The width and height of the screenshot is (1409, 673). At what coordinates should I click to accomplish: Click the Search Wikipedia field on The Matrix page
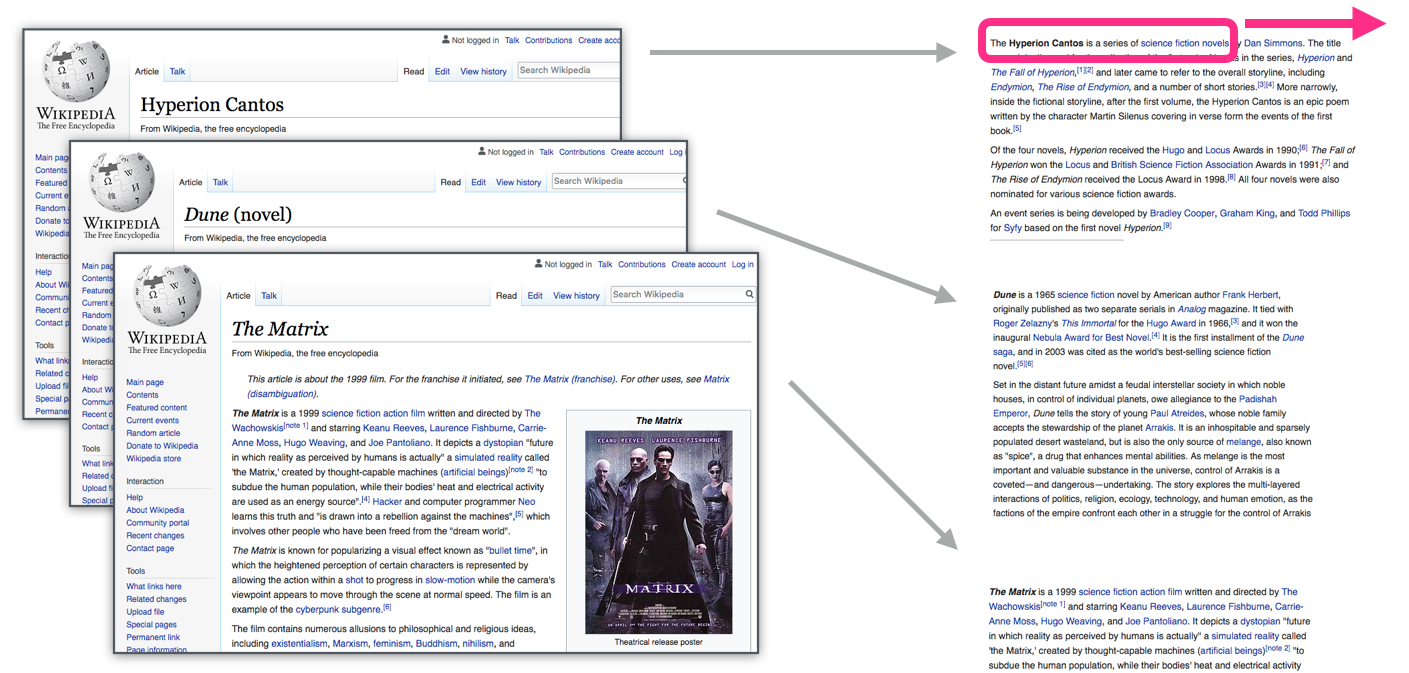click(x=676, y=295)
